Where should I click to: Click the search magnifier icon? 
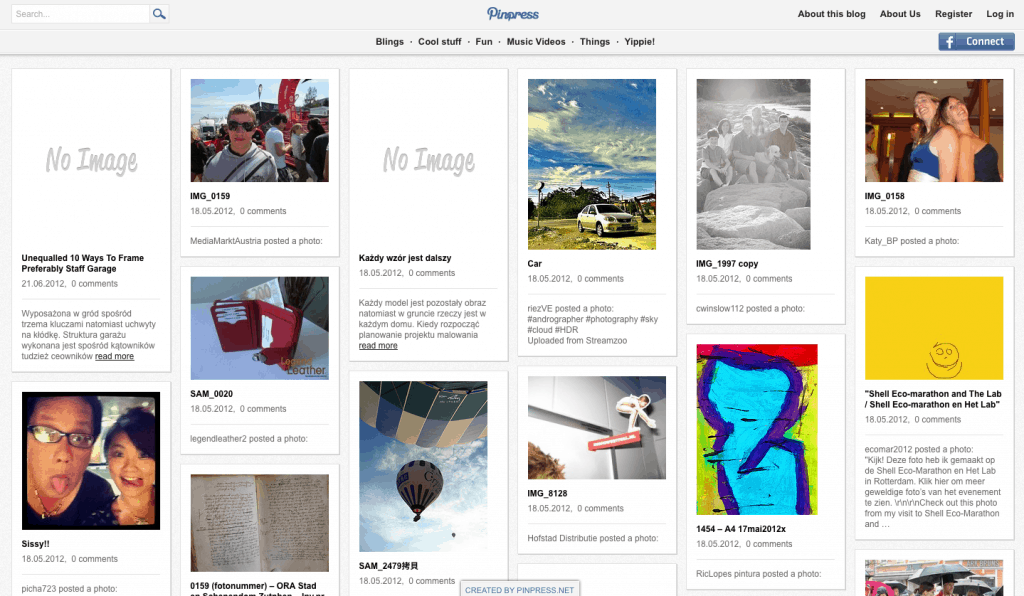tap(159, 14)
